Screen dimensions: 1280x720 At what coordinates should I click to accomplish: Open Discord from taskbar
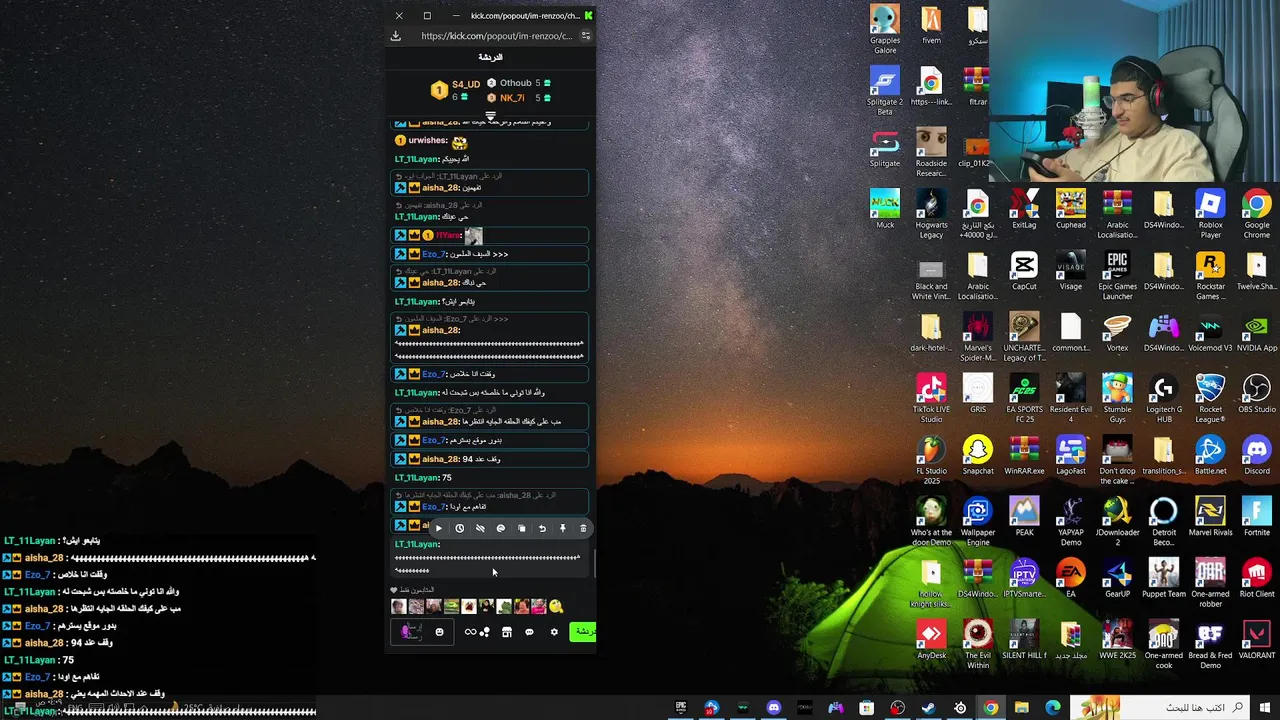(773, 708)
